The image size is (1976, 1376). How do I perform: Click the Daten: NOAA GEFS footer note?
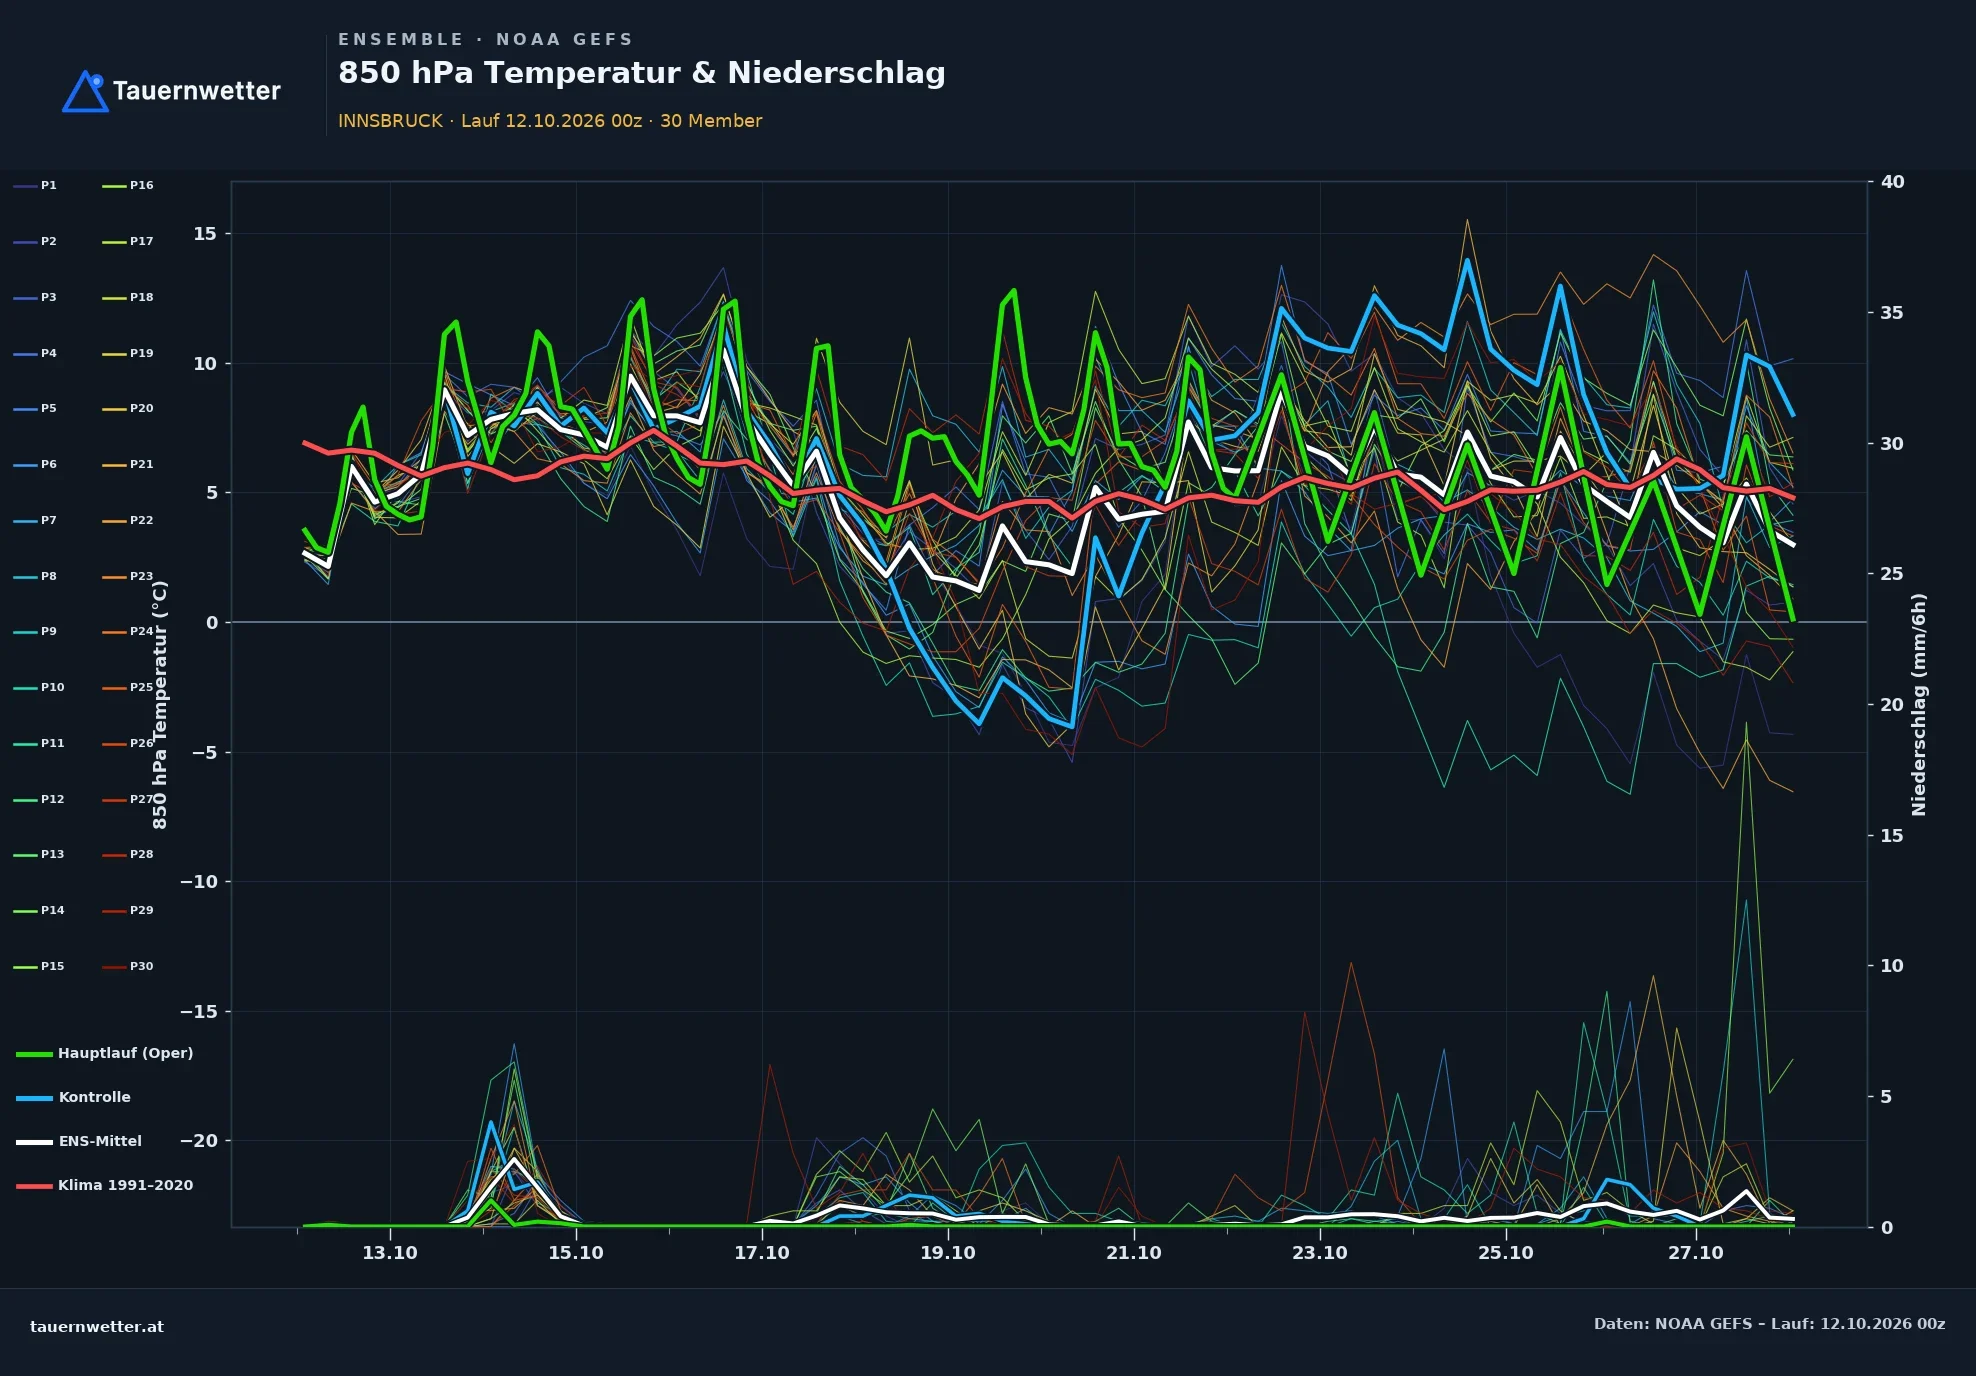point(1769,1324)
